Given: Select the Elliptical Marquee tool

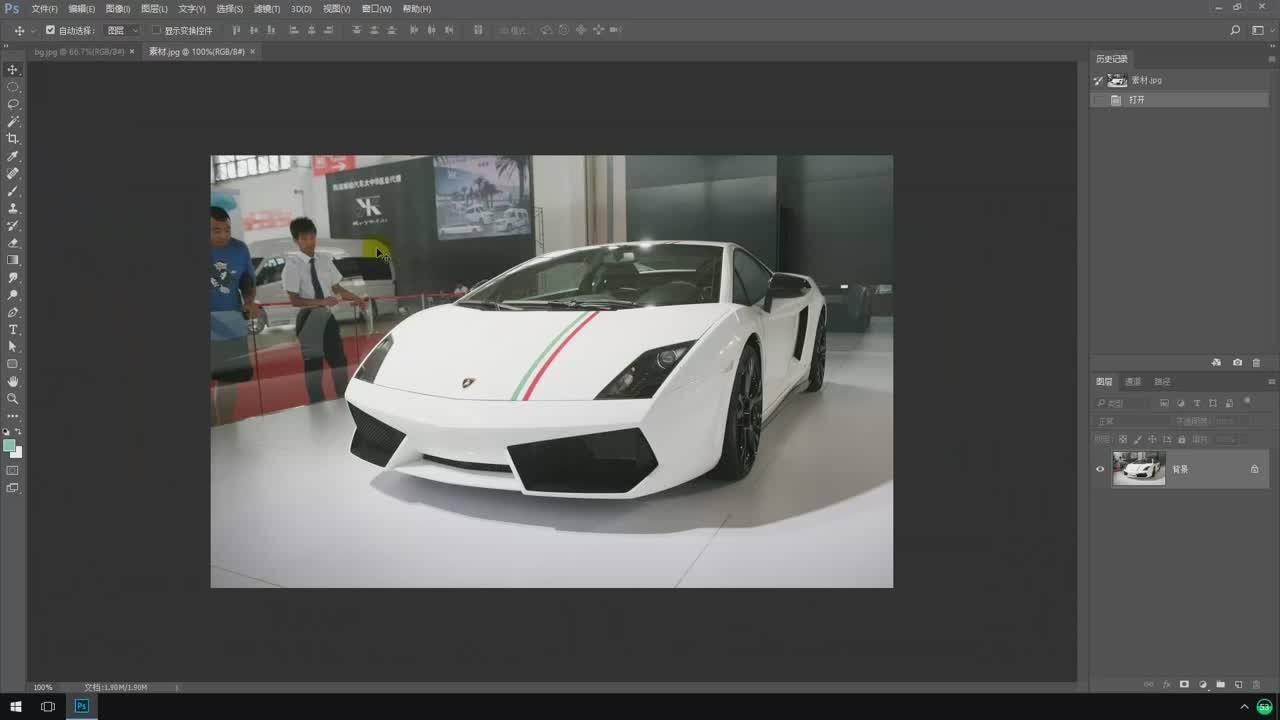Looking at the screenshot, I should (x=13, y=87).
